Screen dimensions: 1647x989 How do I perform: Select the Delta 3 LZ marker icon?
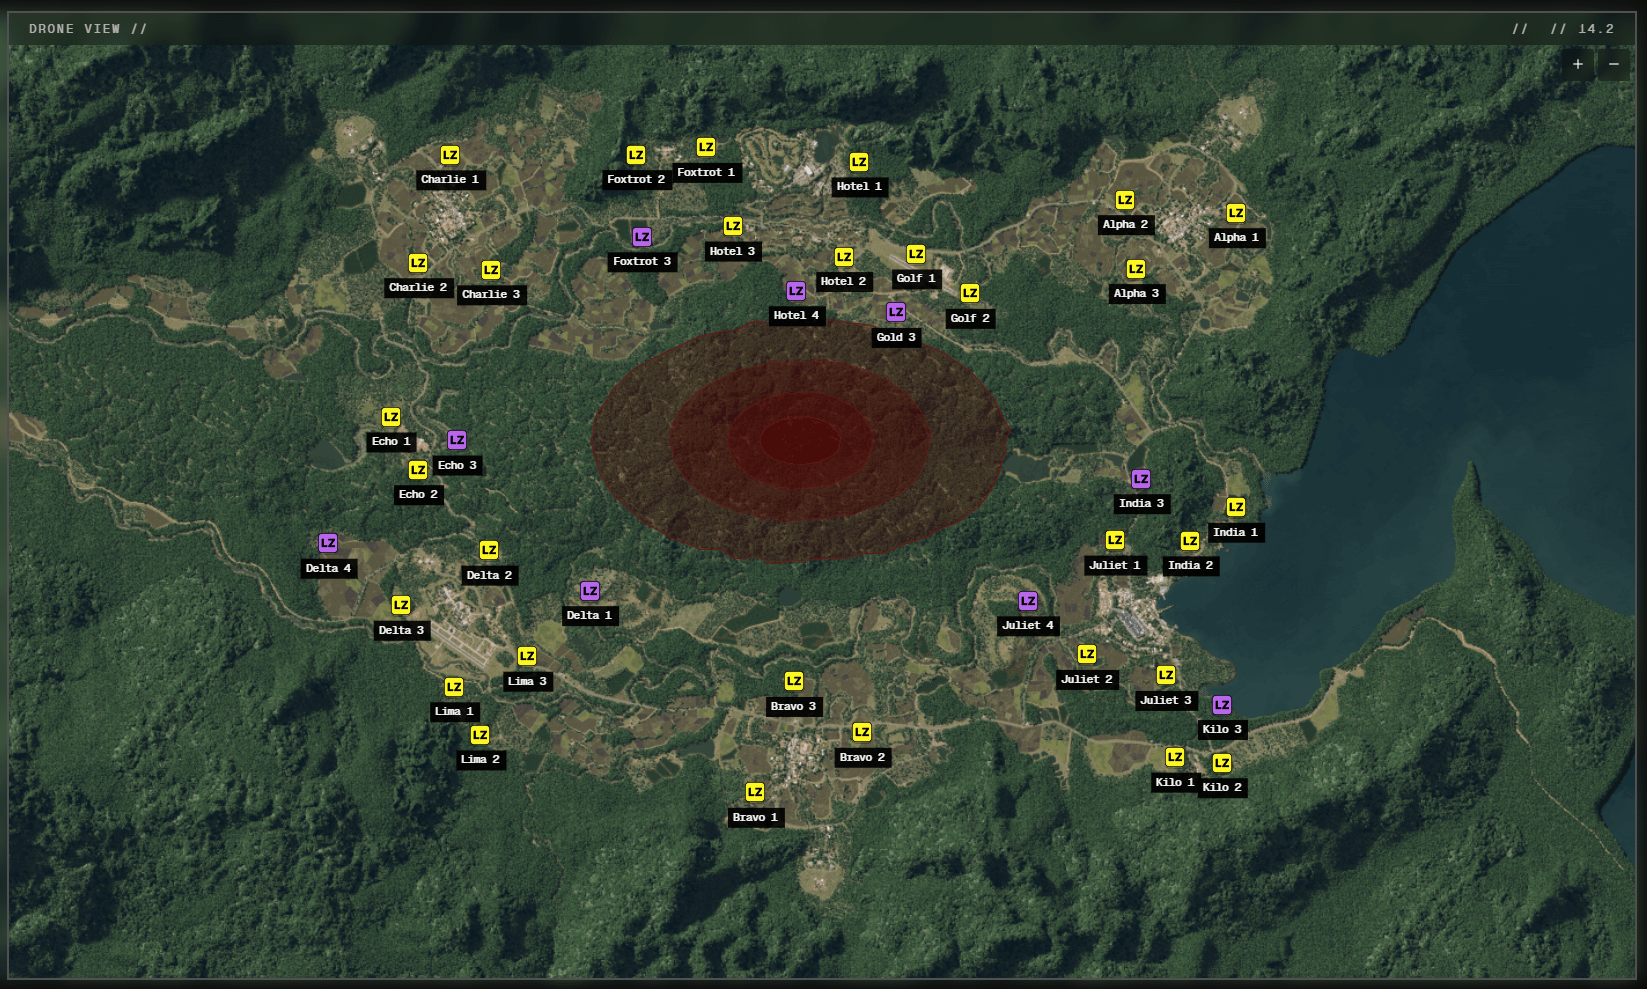coord(401,605)
